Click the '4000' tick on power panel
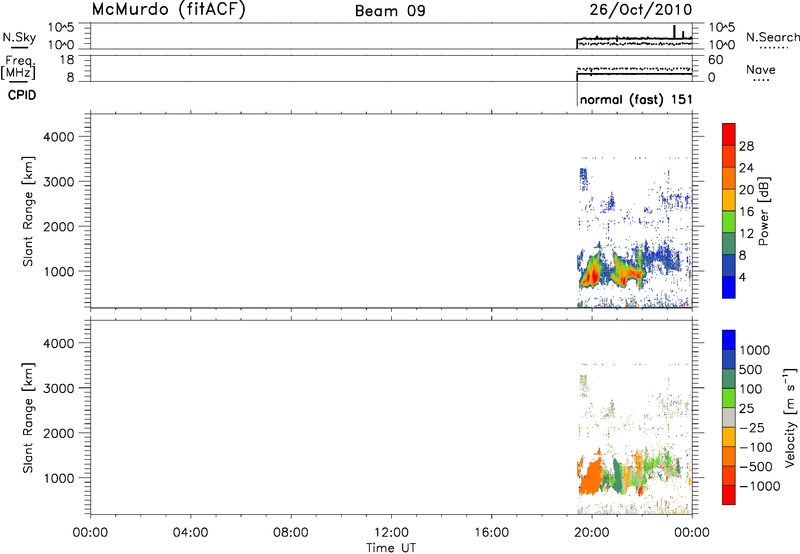800x554 pixels. click(x=59, y=137)
